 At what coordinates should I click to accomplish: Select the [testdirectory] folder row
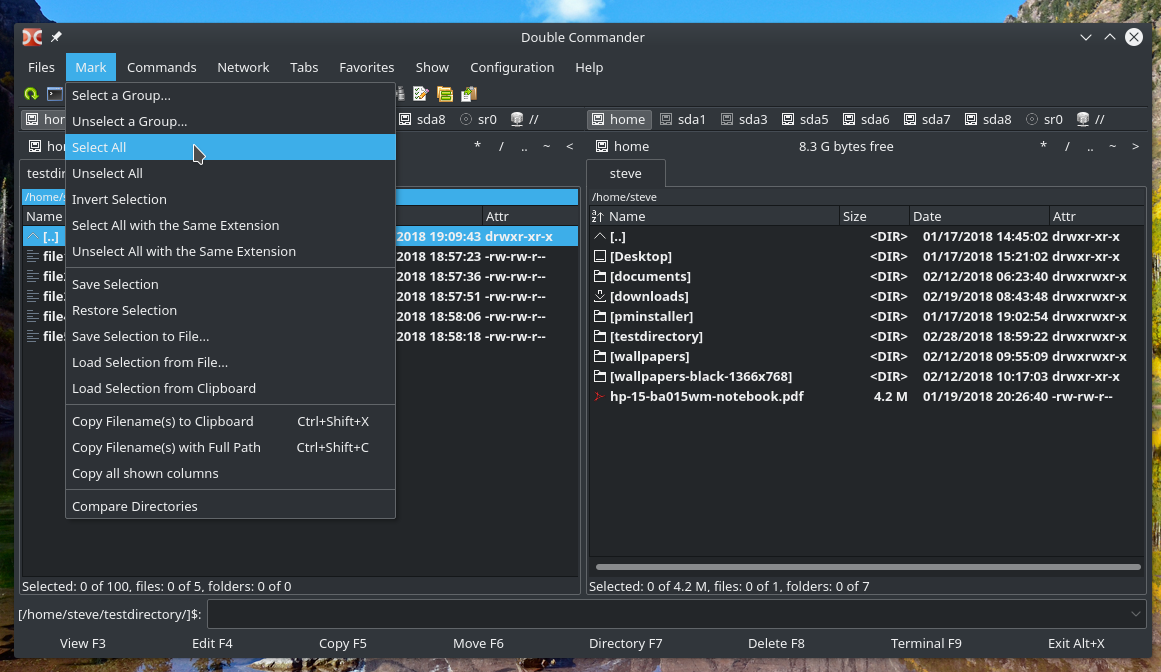click(866, 336)
